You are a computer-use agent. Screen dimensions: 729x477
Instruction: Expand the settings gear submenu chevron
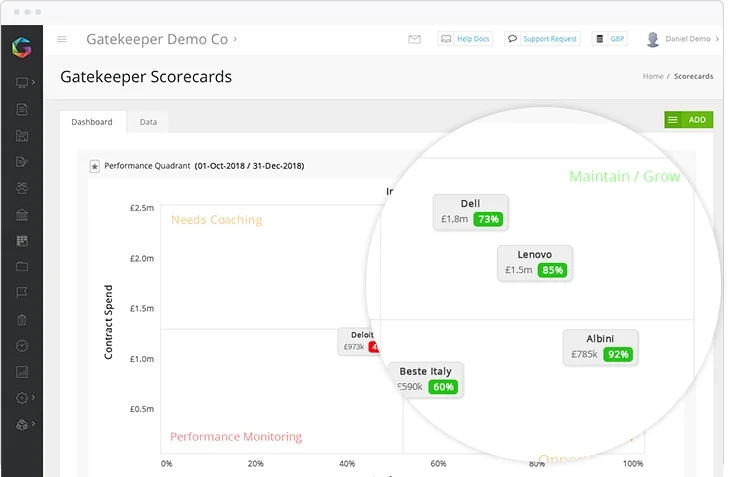[x=33, y=398]
